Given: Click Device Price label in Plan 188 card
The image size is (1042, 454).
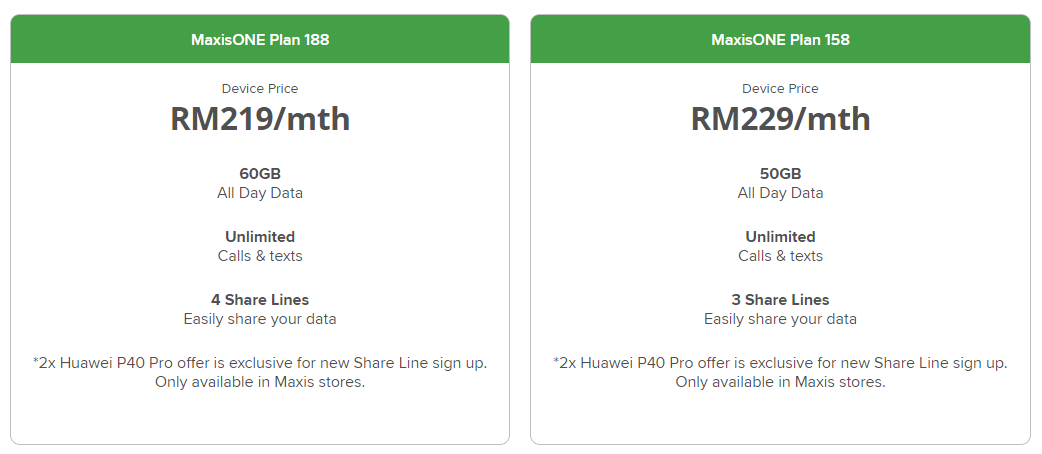Looking at the screenshot, I should coord(260,89).
